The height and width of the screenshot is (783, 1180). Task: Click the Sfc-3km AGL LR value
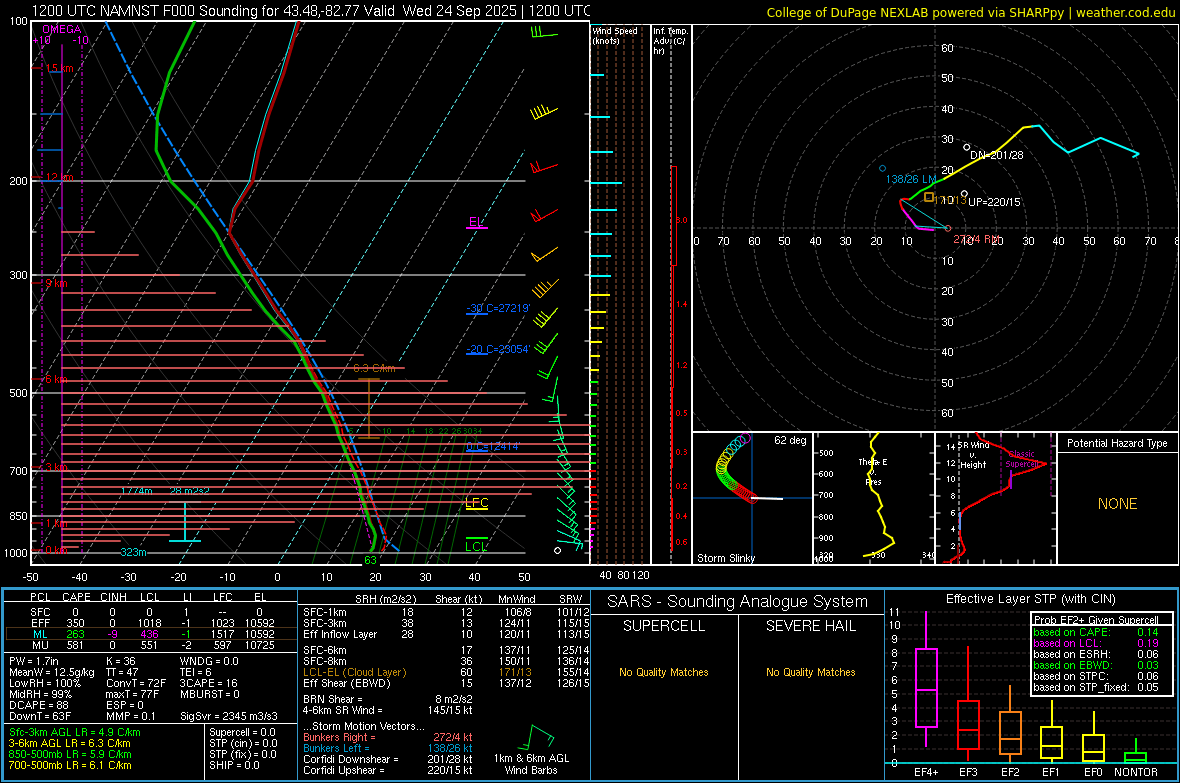point(75,732)
